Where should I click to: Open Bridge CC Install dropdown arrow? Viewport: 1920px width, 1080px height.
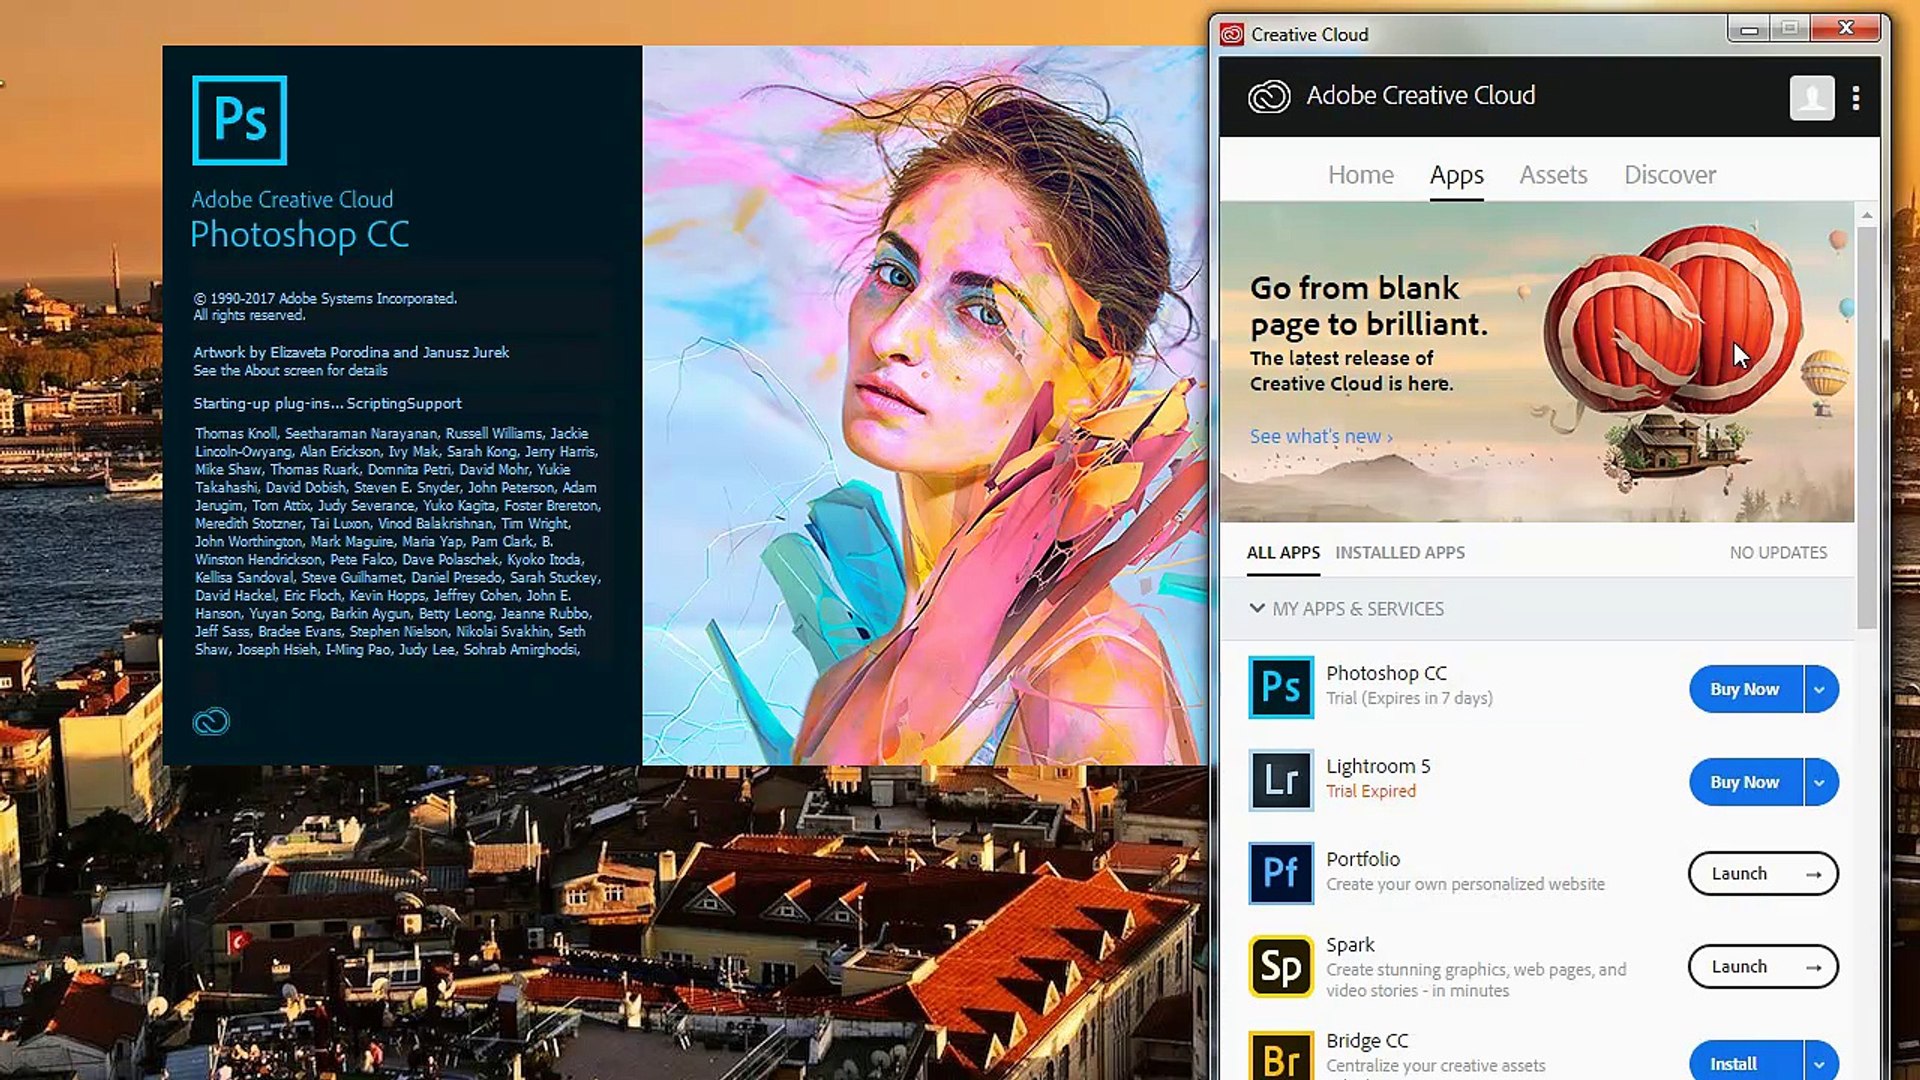tap(1820, 1064)
